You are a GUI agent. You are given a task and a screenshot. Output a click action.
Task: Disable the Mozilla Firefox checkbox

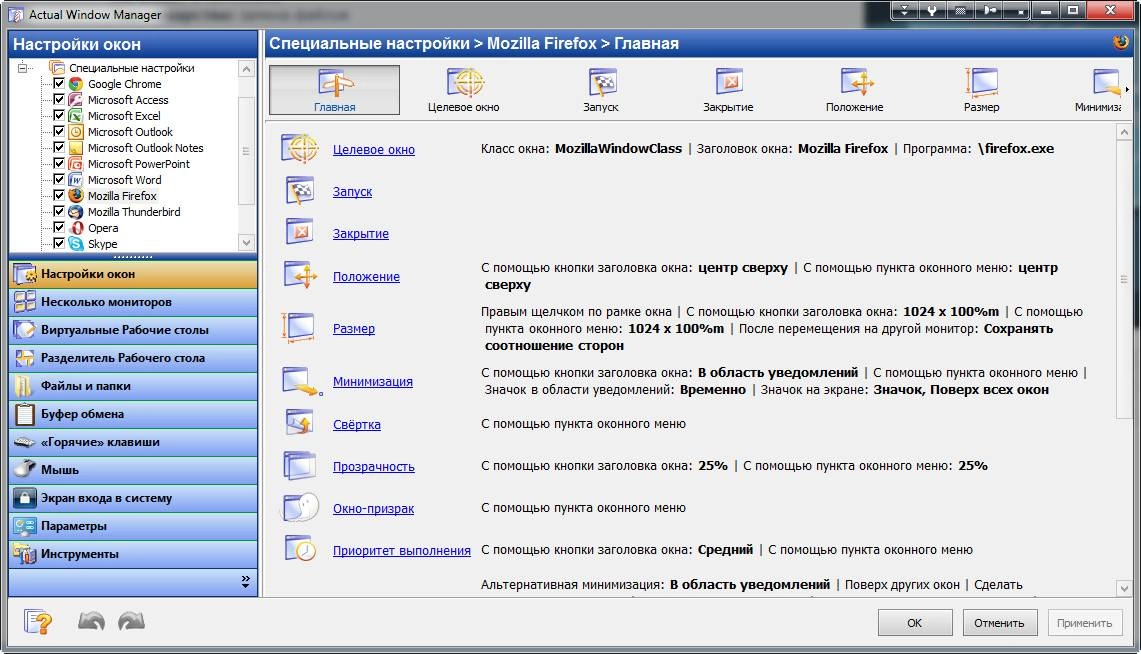[59, 195]
